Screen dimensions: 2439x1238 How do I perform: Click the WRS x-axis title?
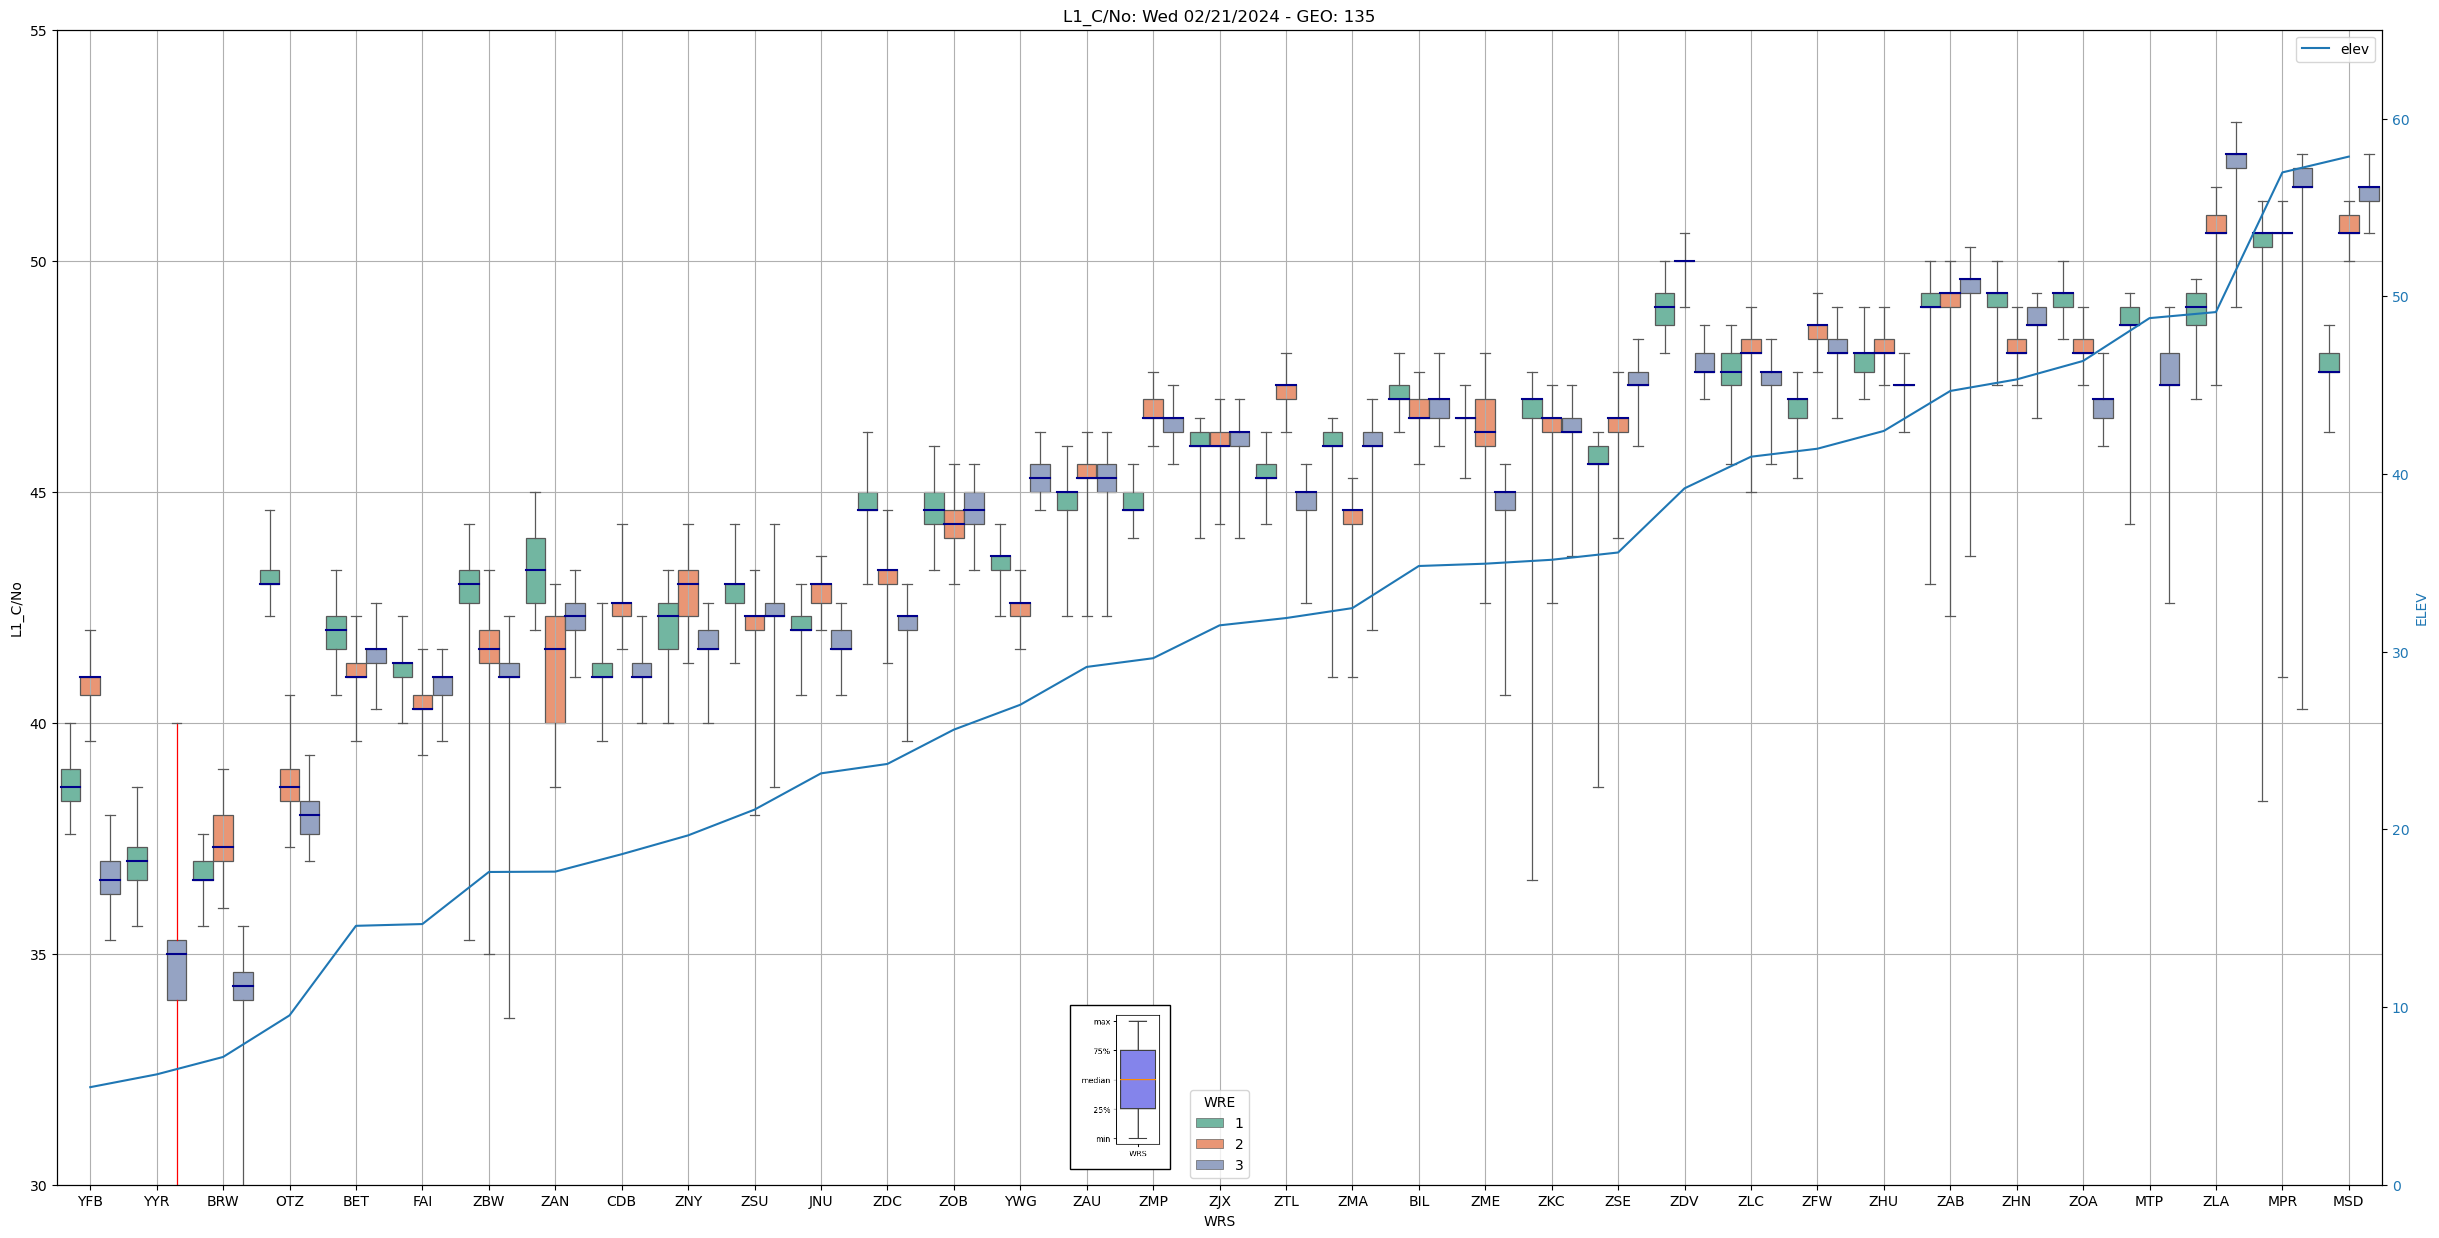[1219, 1221]
